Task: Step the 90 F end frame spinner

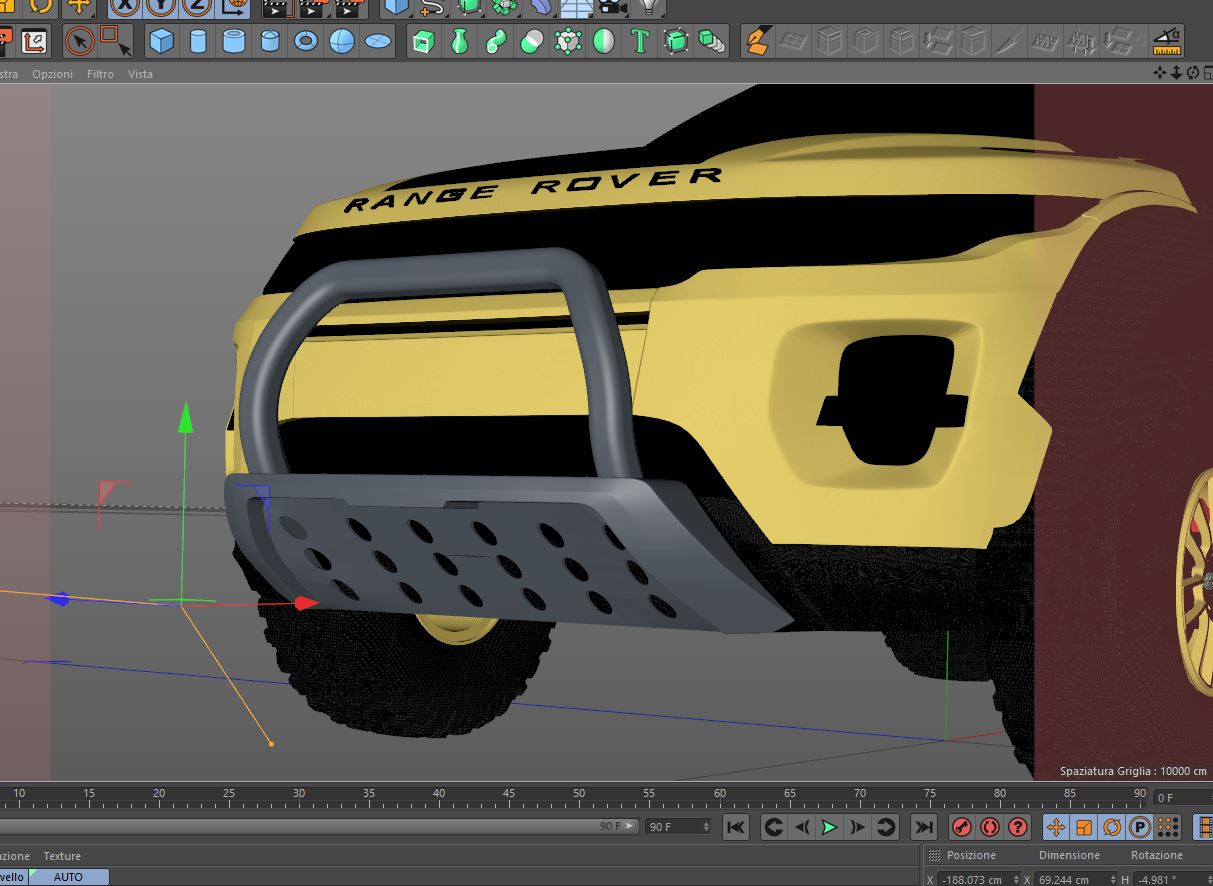Action: 707,827
